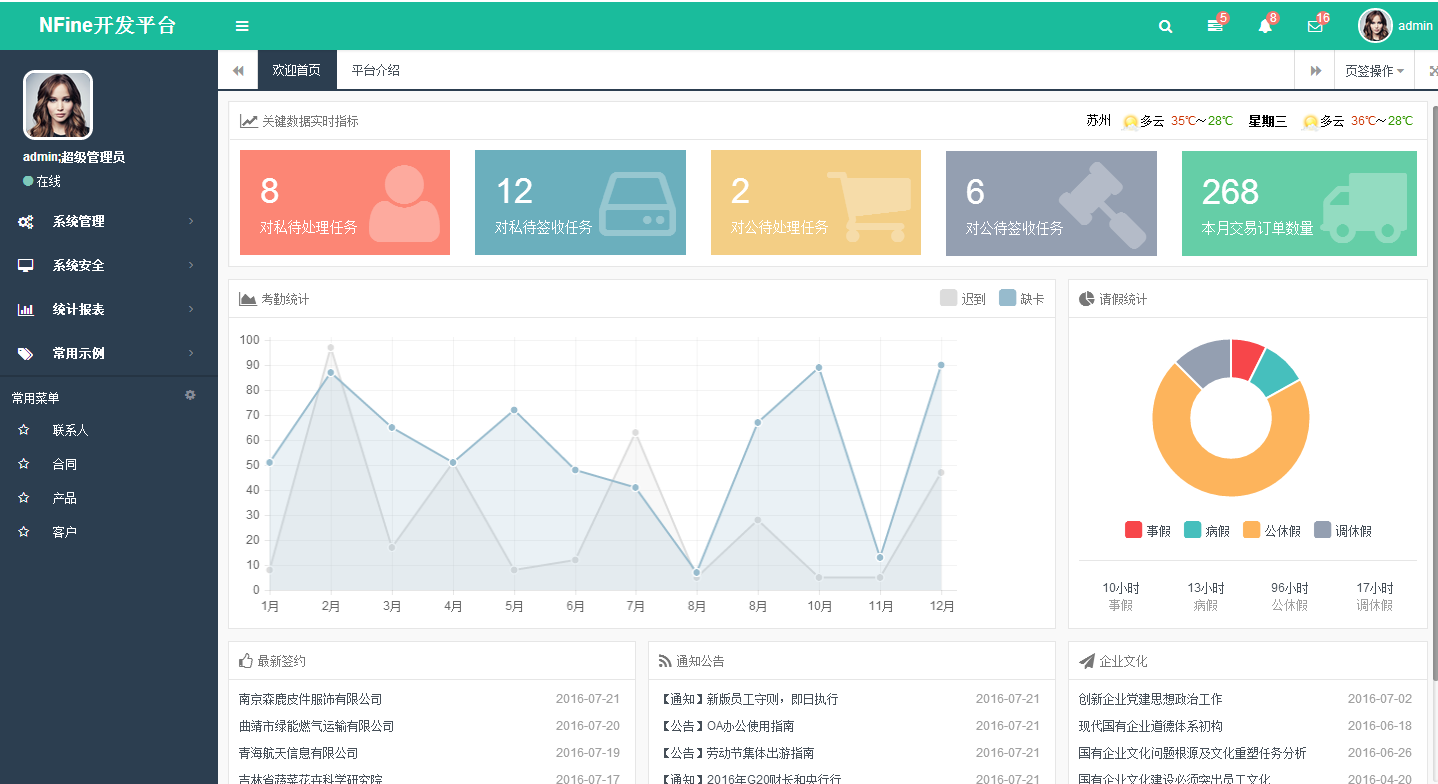Screen dimensions: 1438x784
Task: Open the 页签操作 dropdown
Action: [1373, 71]
